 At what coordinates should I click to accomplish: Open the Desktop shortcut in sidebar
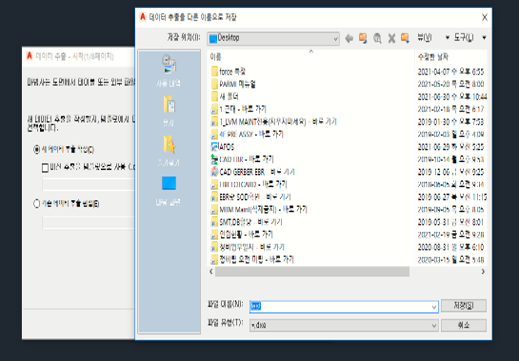169,190
